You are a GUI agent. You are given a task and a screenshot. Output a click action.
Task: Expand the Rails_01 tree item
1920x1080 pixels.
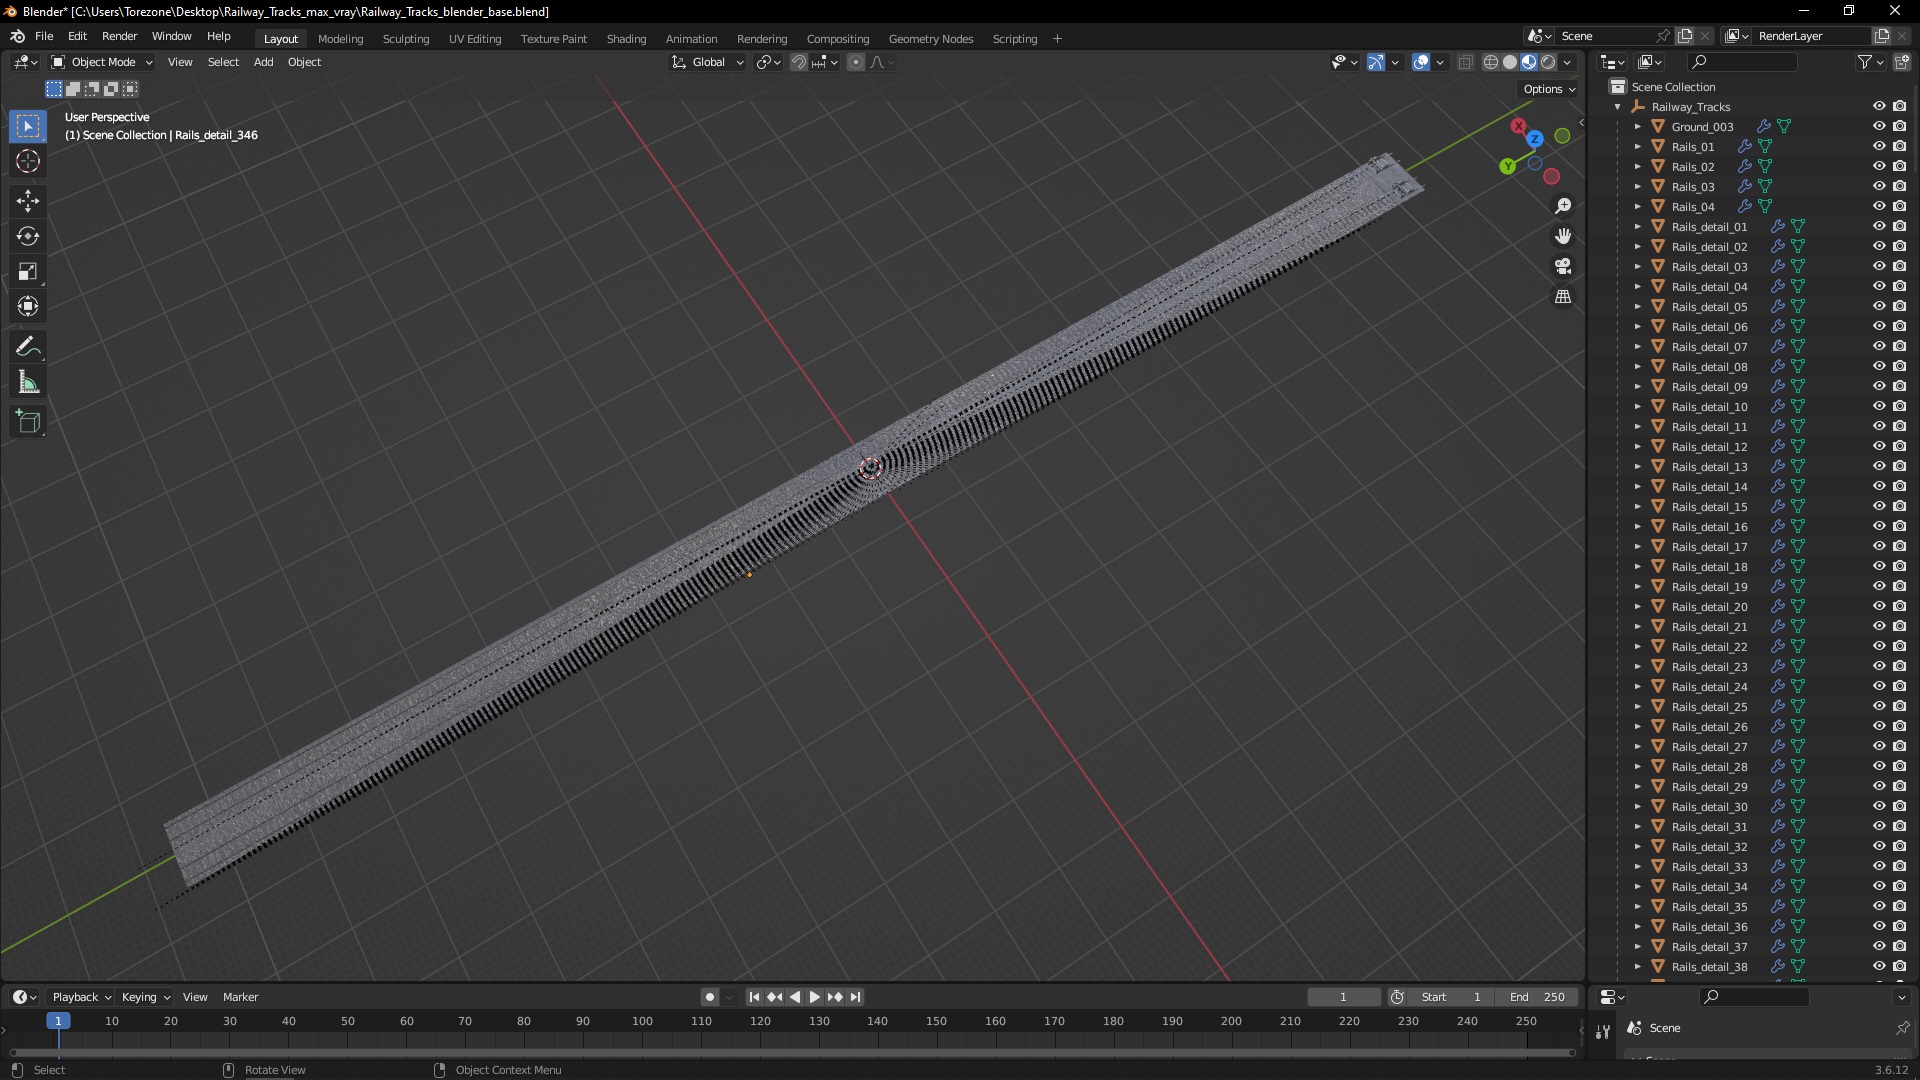pyautogui.click(x=1638, y=147)
